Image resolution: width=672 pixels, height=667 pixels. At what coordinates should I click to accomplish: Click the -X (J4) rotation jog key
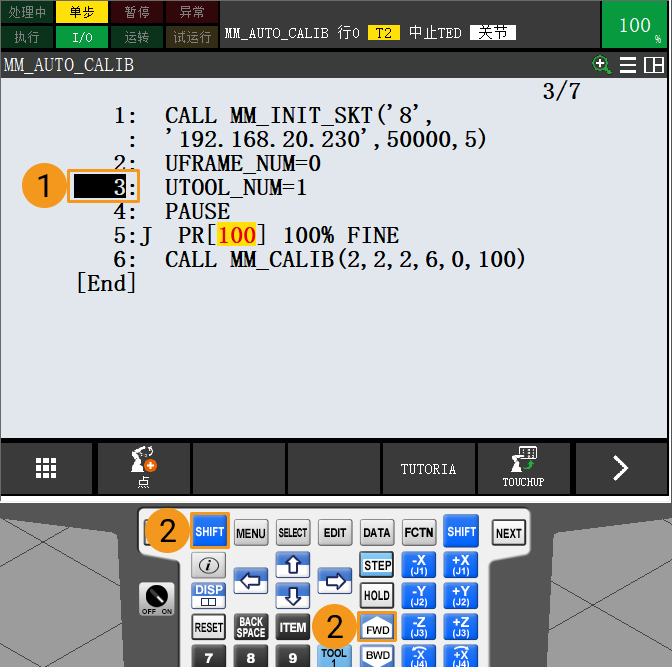tap(419, 656)
